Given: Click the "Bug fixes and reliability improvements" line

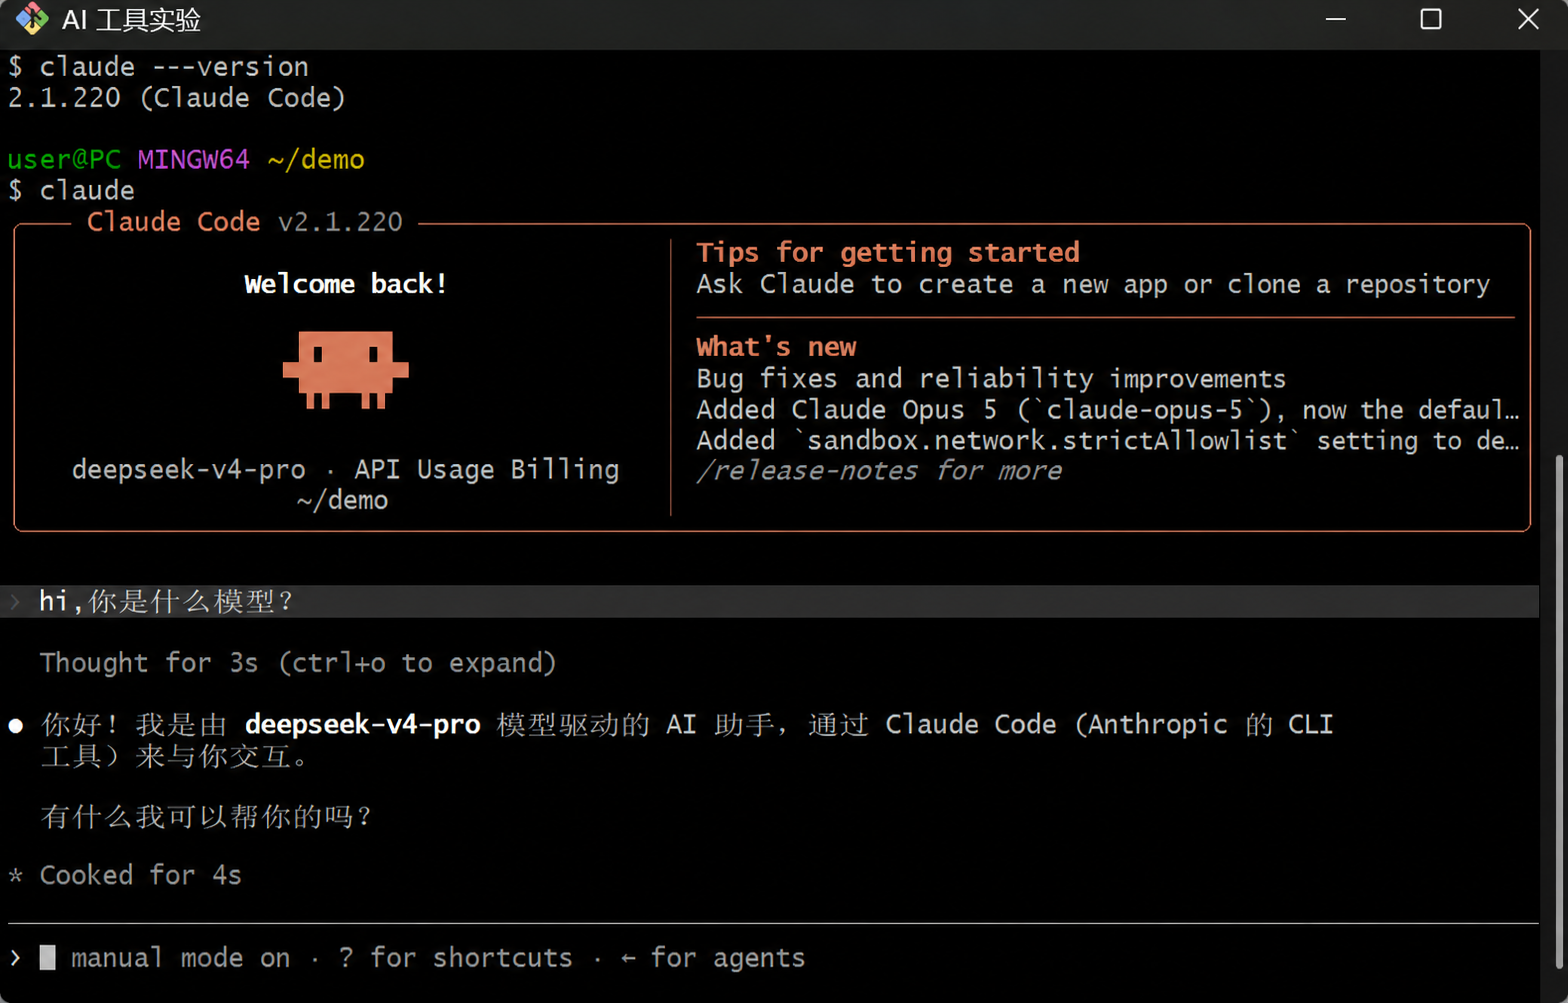Looking at the screenshot, I should pos(991,379).
